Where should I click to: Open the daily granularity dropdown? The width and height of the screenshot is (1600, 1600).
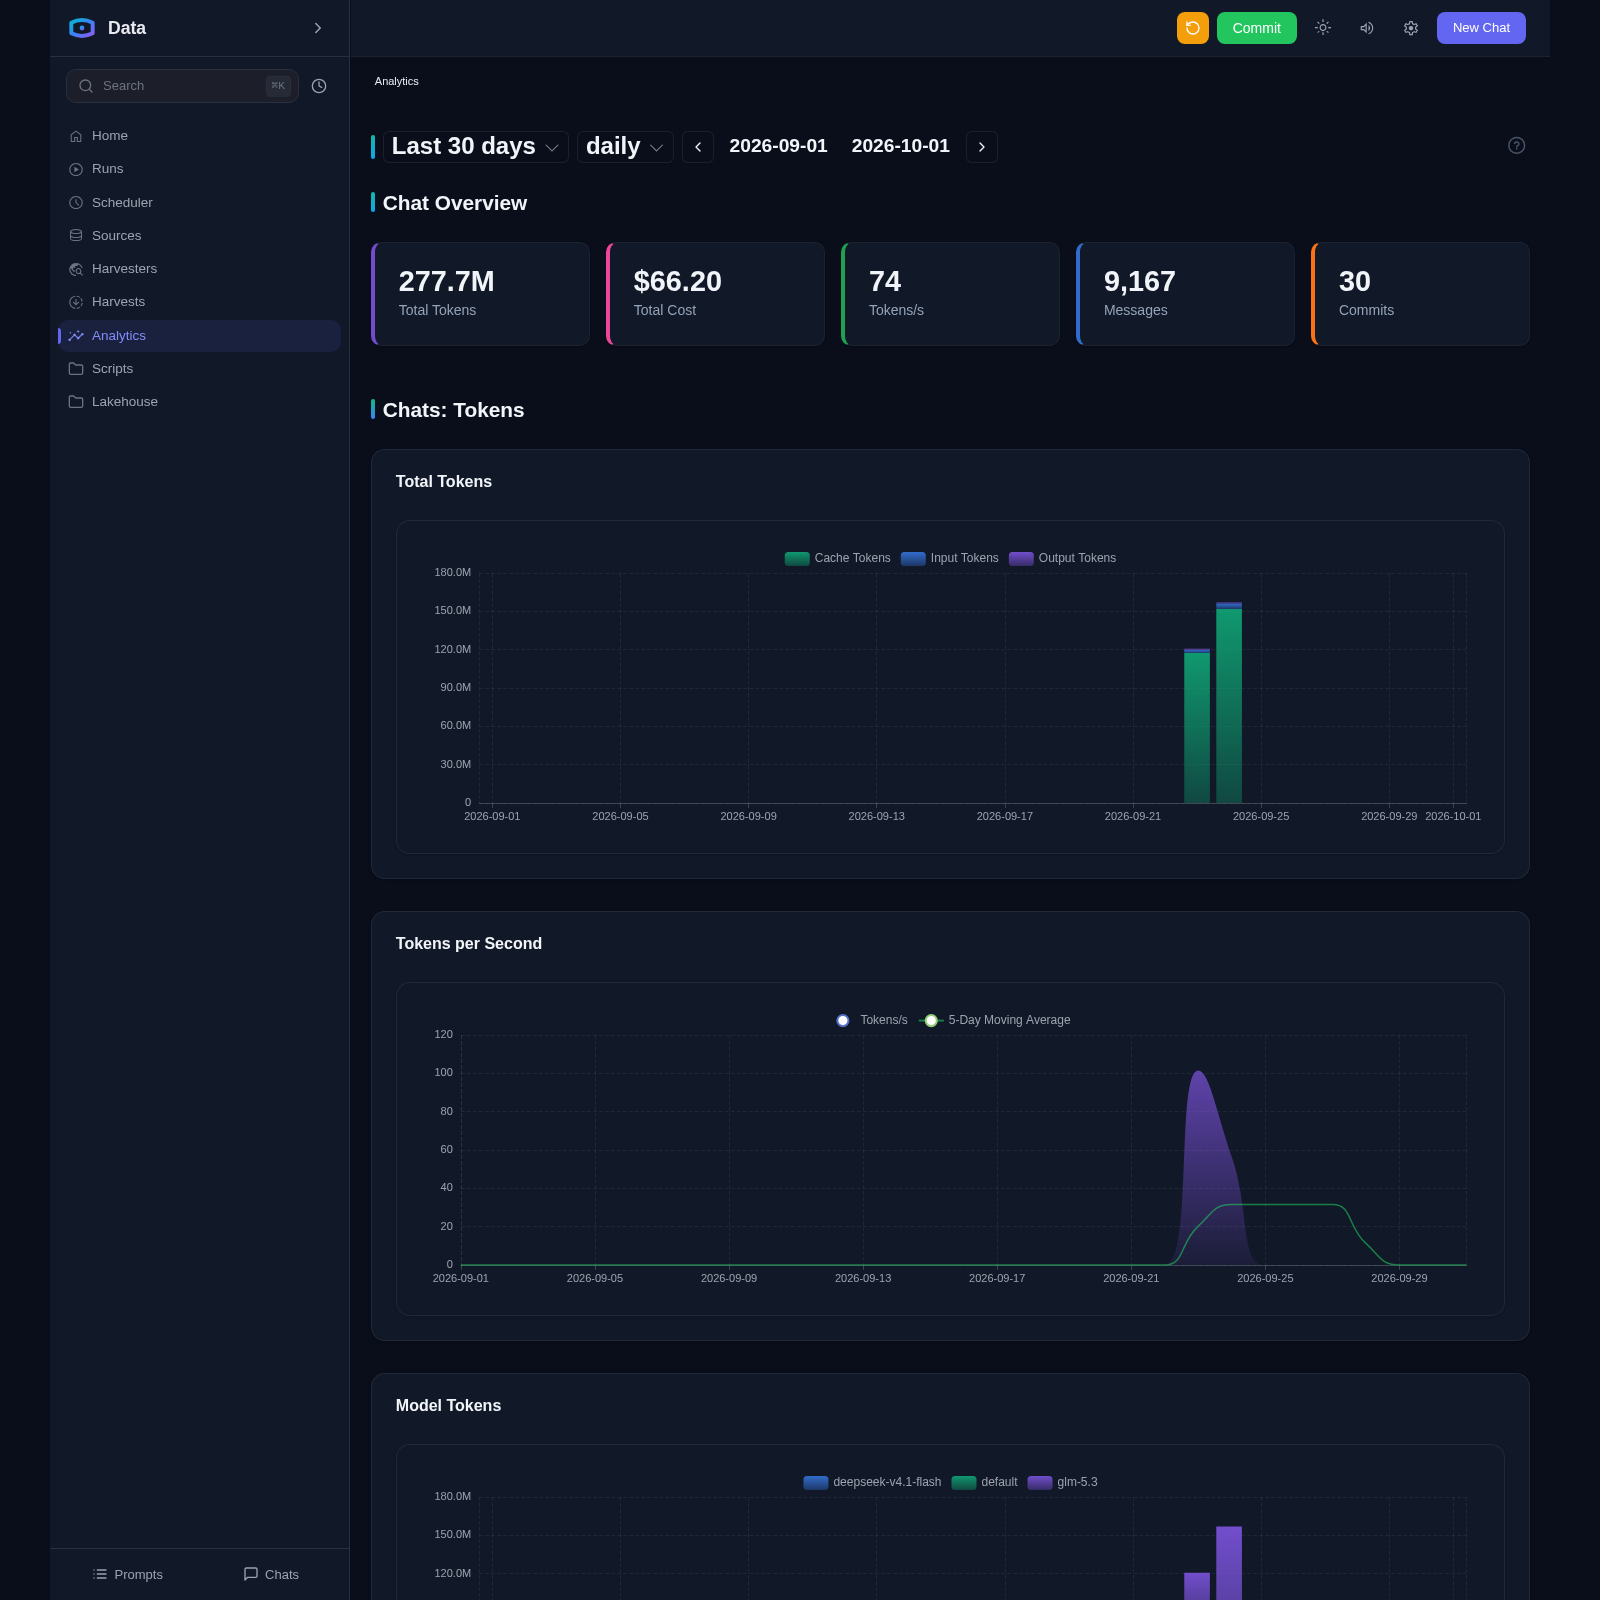[x=625, y=146]
